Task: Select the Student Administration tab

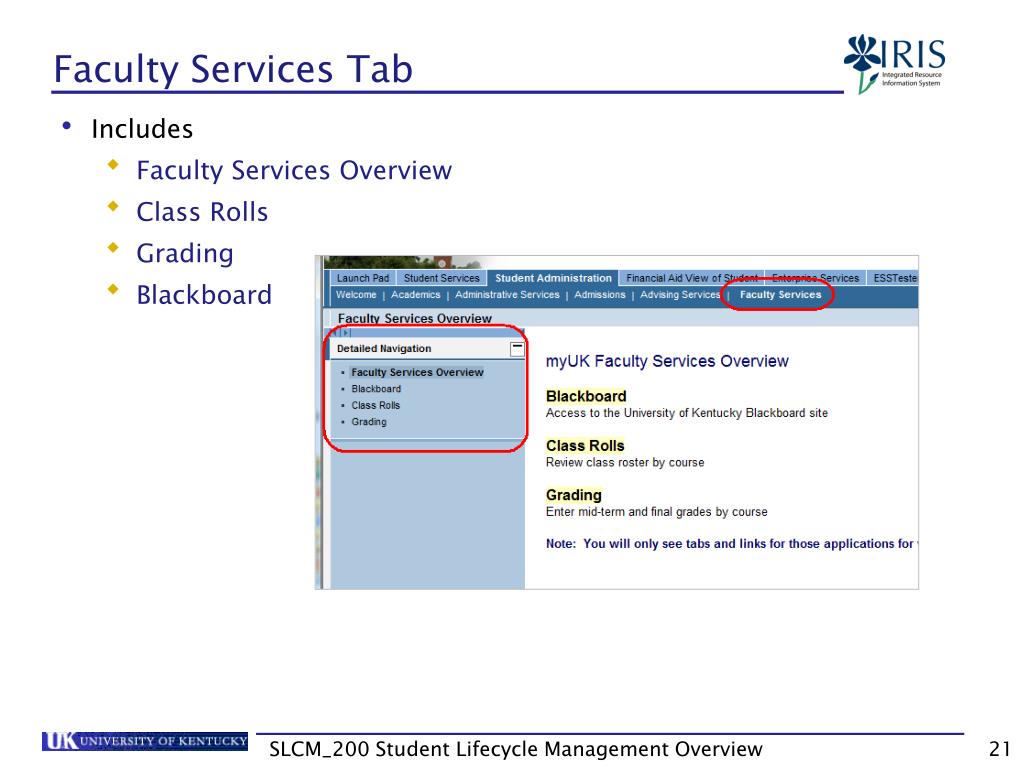Action: 553,278
